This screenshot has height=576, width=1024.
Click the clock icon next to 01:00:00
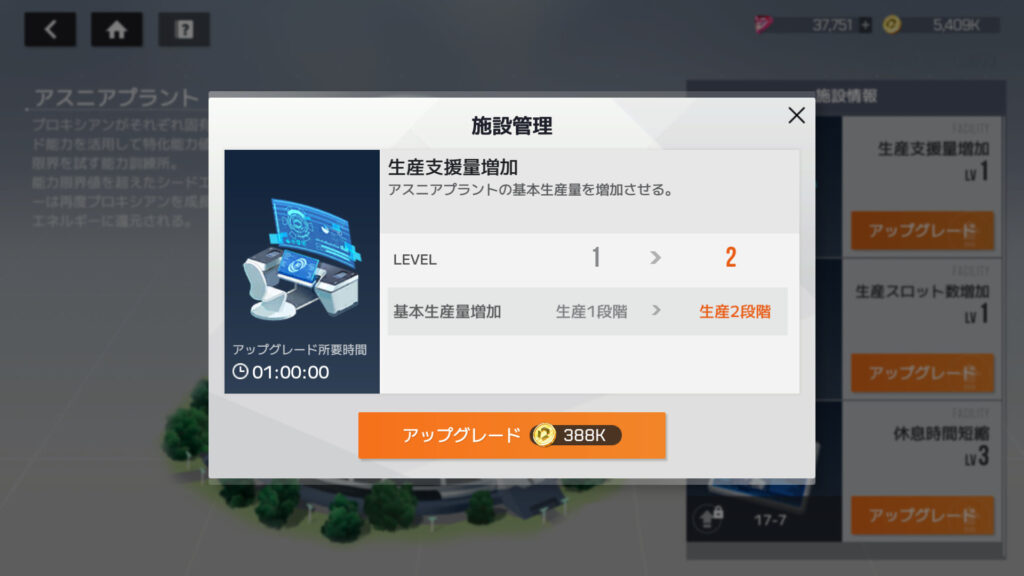(240, 372)
